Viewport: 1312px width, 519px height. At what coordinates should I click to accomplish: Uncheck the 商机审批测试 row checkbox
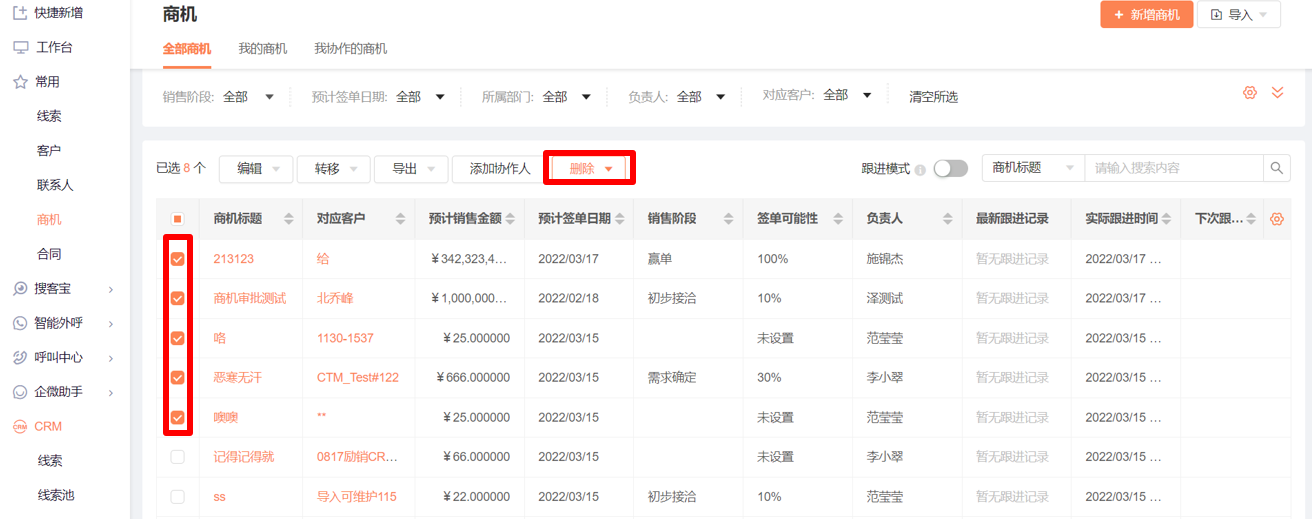point(178,298)
